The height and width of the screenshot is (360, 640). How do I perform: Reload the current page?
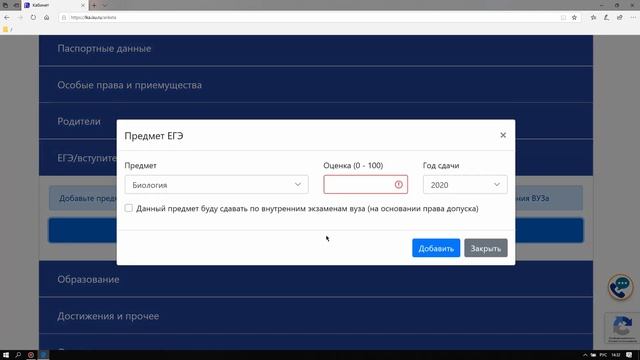(x=33, y=18)
